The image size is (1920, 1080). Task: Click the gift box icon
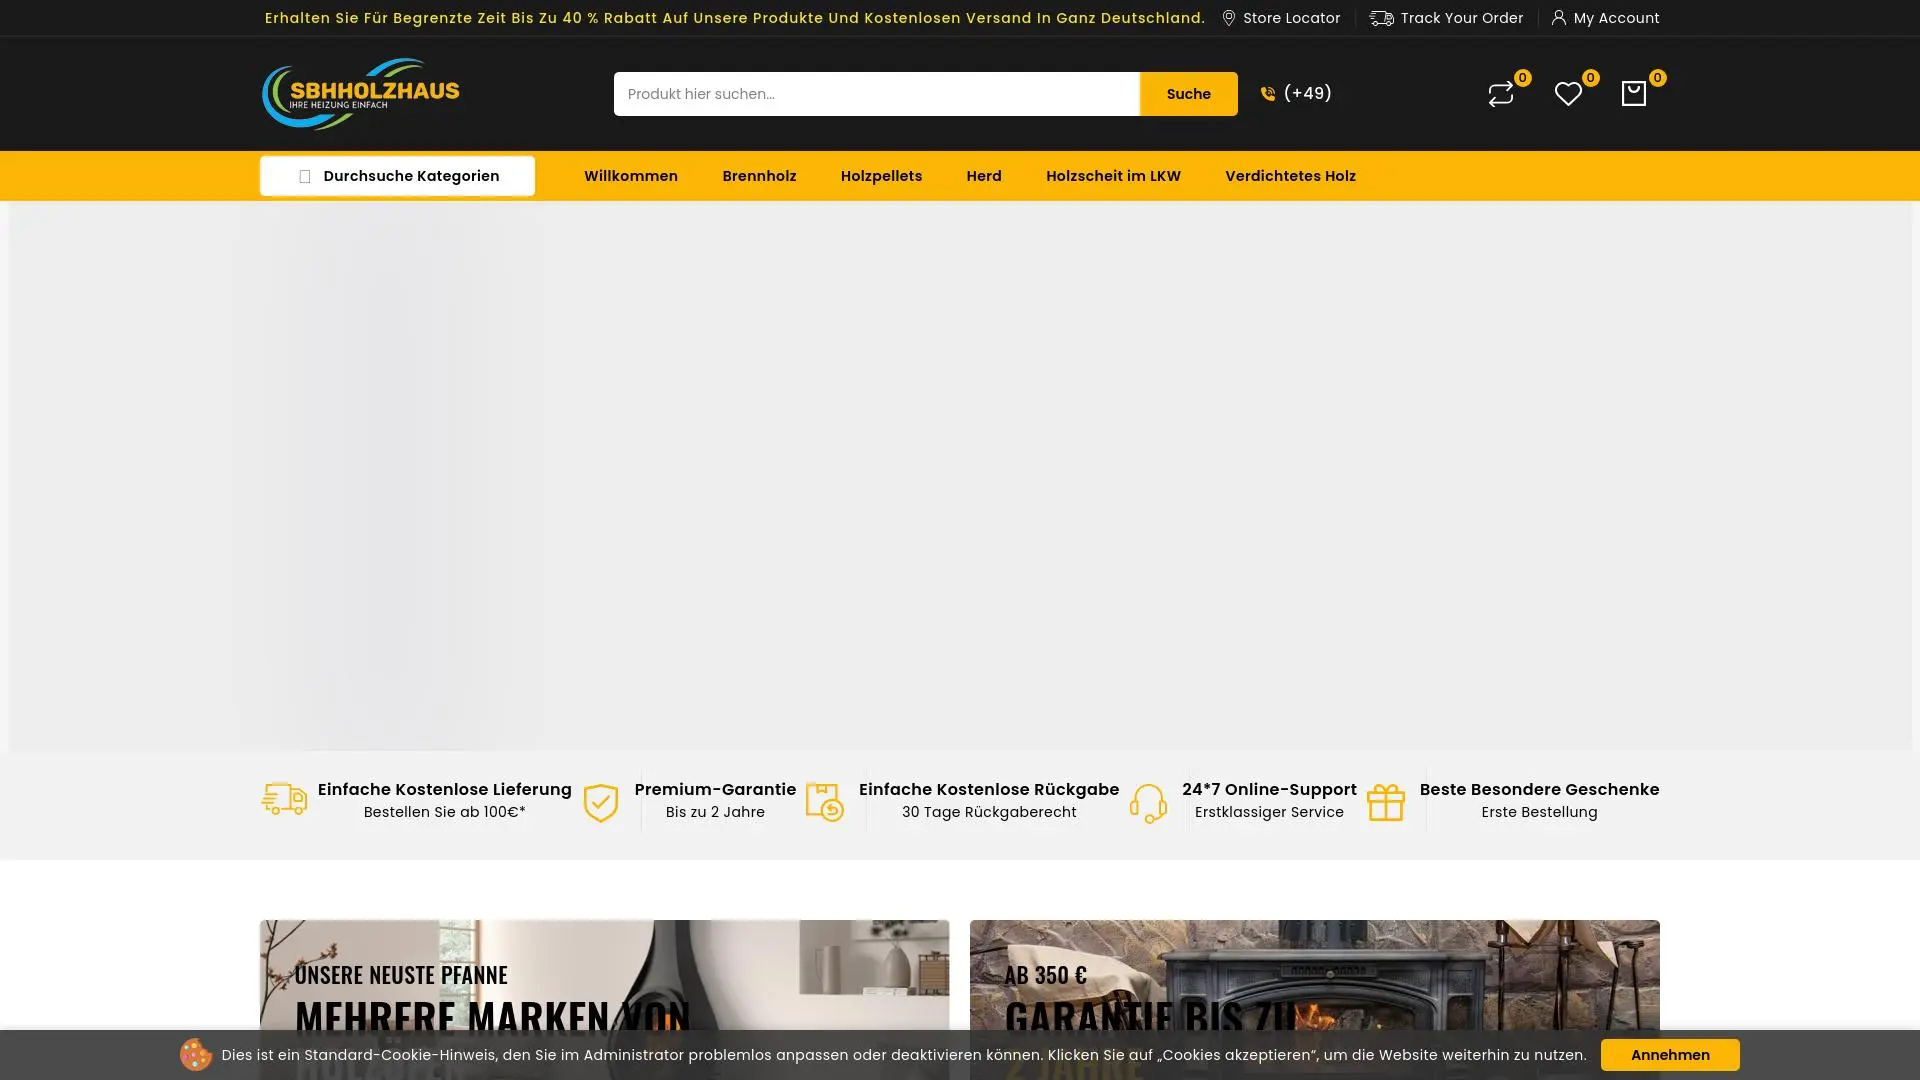1386,802
